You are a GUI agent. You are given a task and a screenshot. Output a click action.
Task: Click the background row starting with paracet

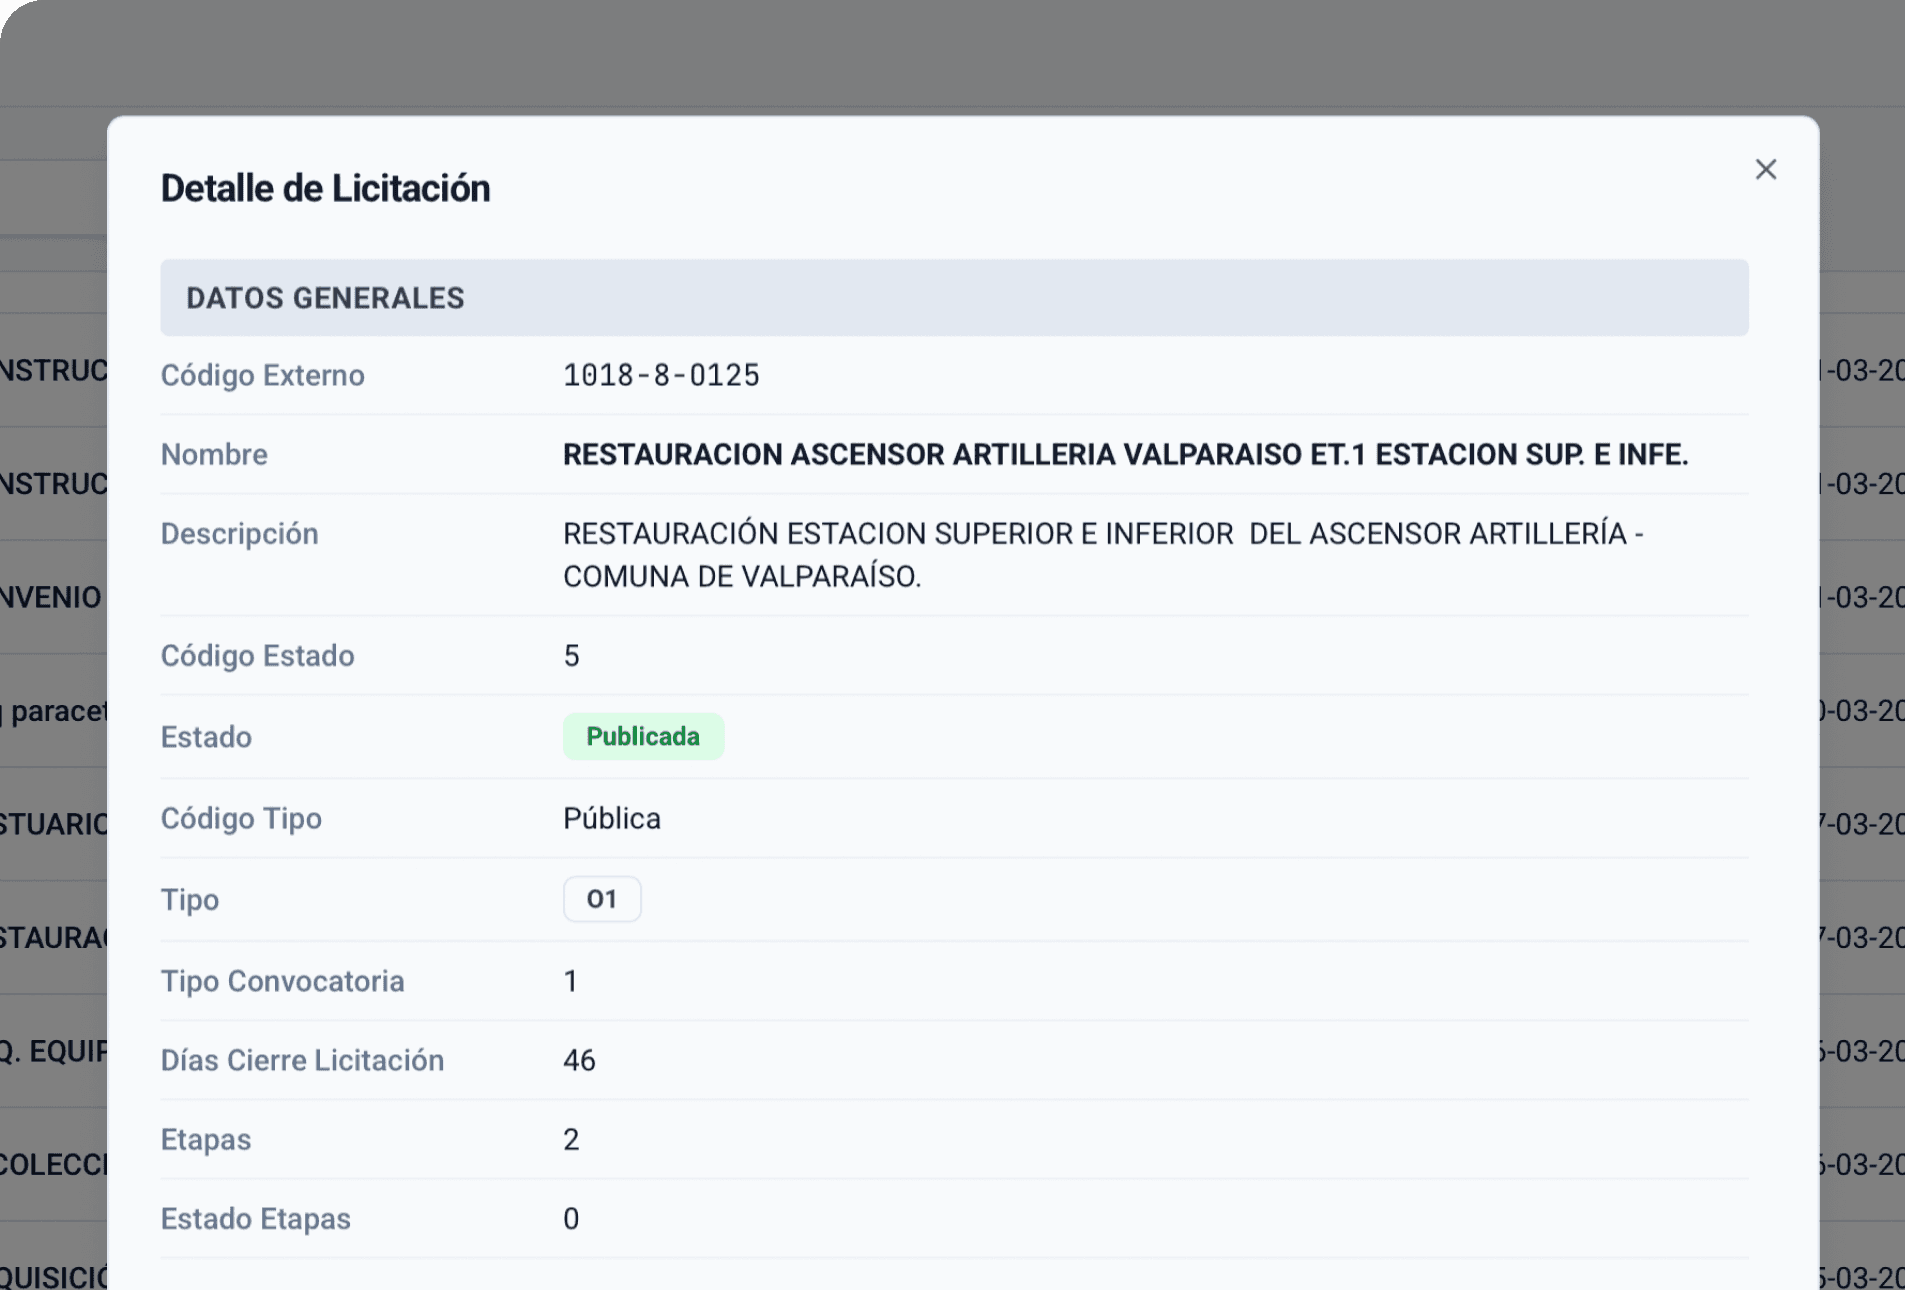52,711
